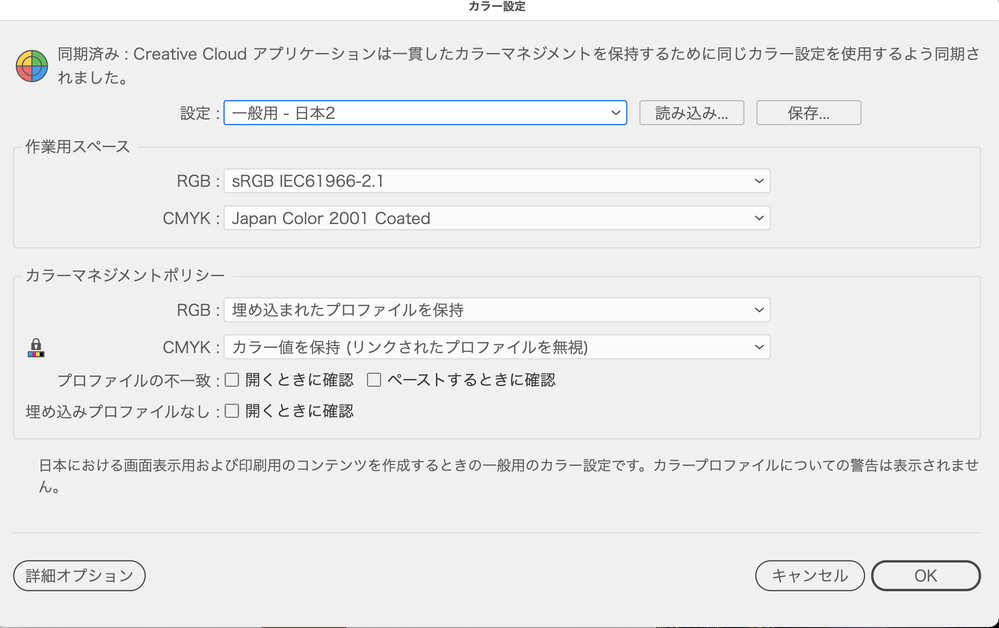Click the カラー設定 dialog title
The height and width of the screenshot is (628, 999).
[x=499, y=8]
